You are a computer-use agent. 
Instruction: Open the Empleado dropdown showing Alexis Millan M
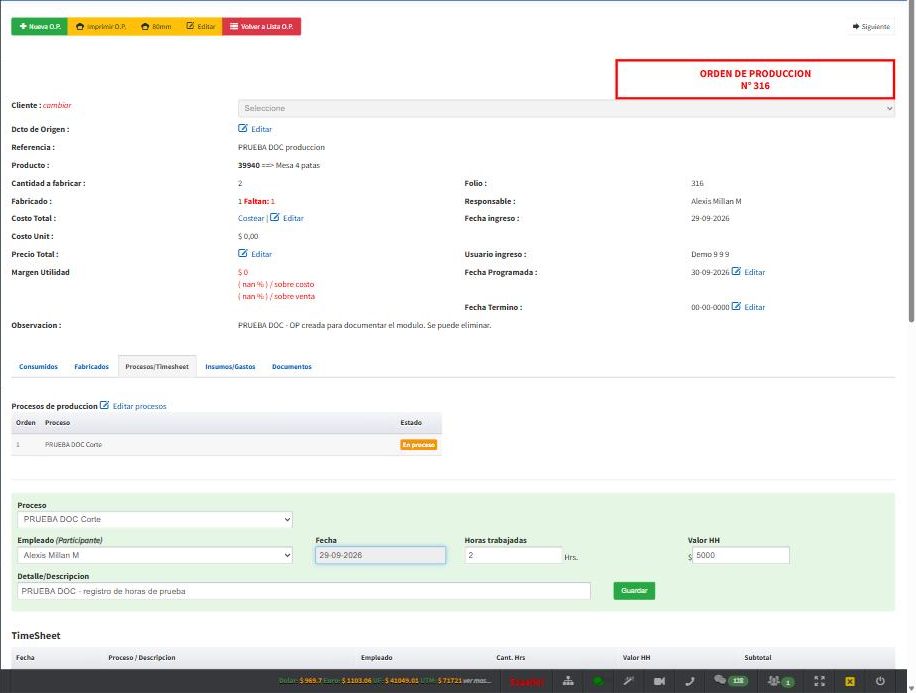[155, 555]
